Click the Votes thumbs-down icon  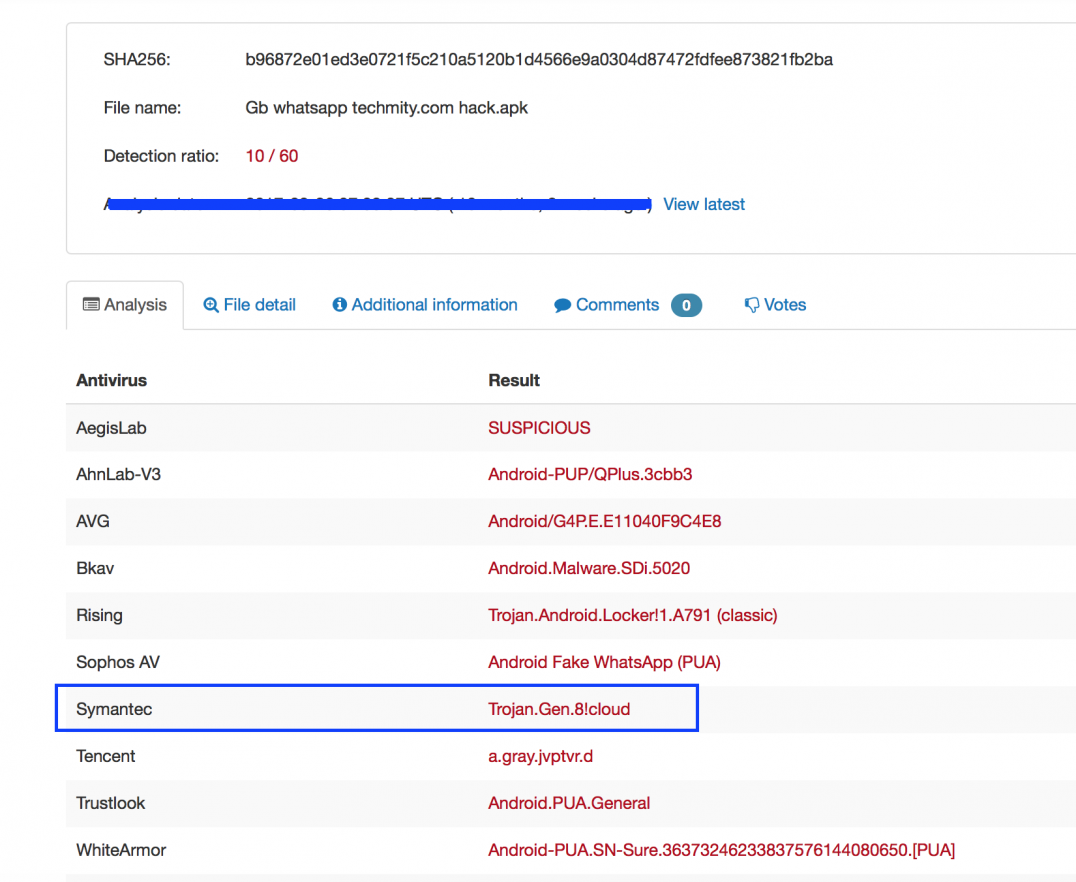pyautogui.click(x=752, y=306)
